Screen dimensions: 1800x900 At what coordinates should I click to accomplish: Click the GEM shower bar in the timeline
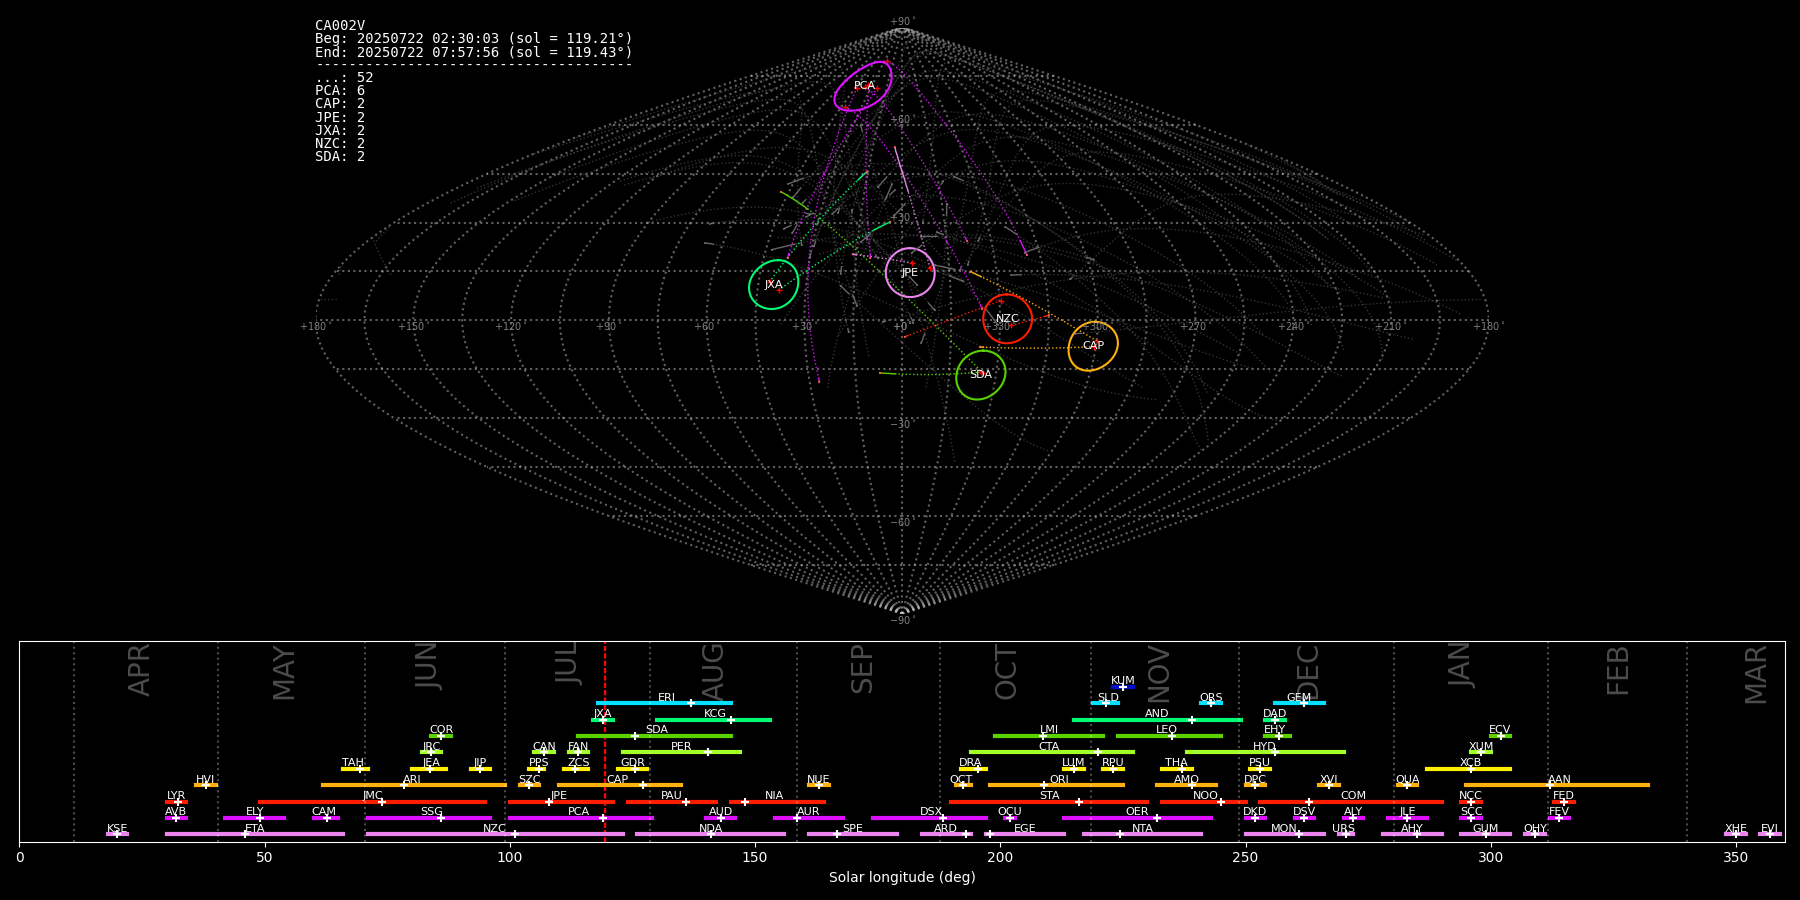tap(1299, 703)
